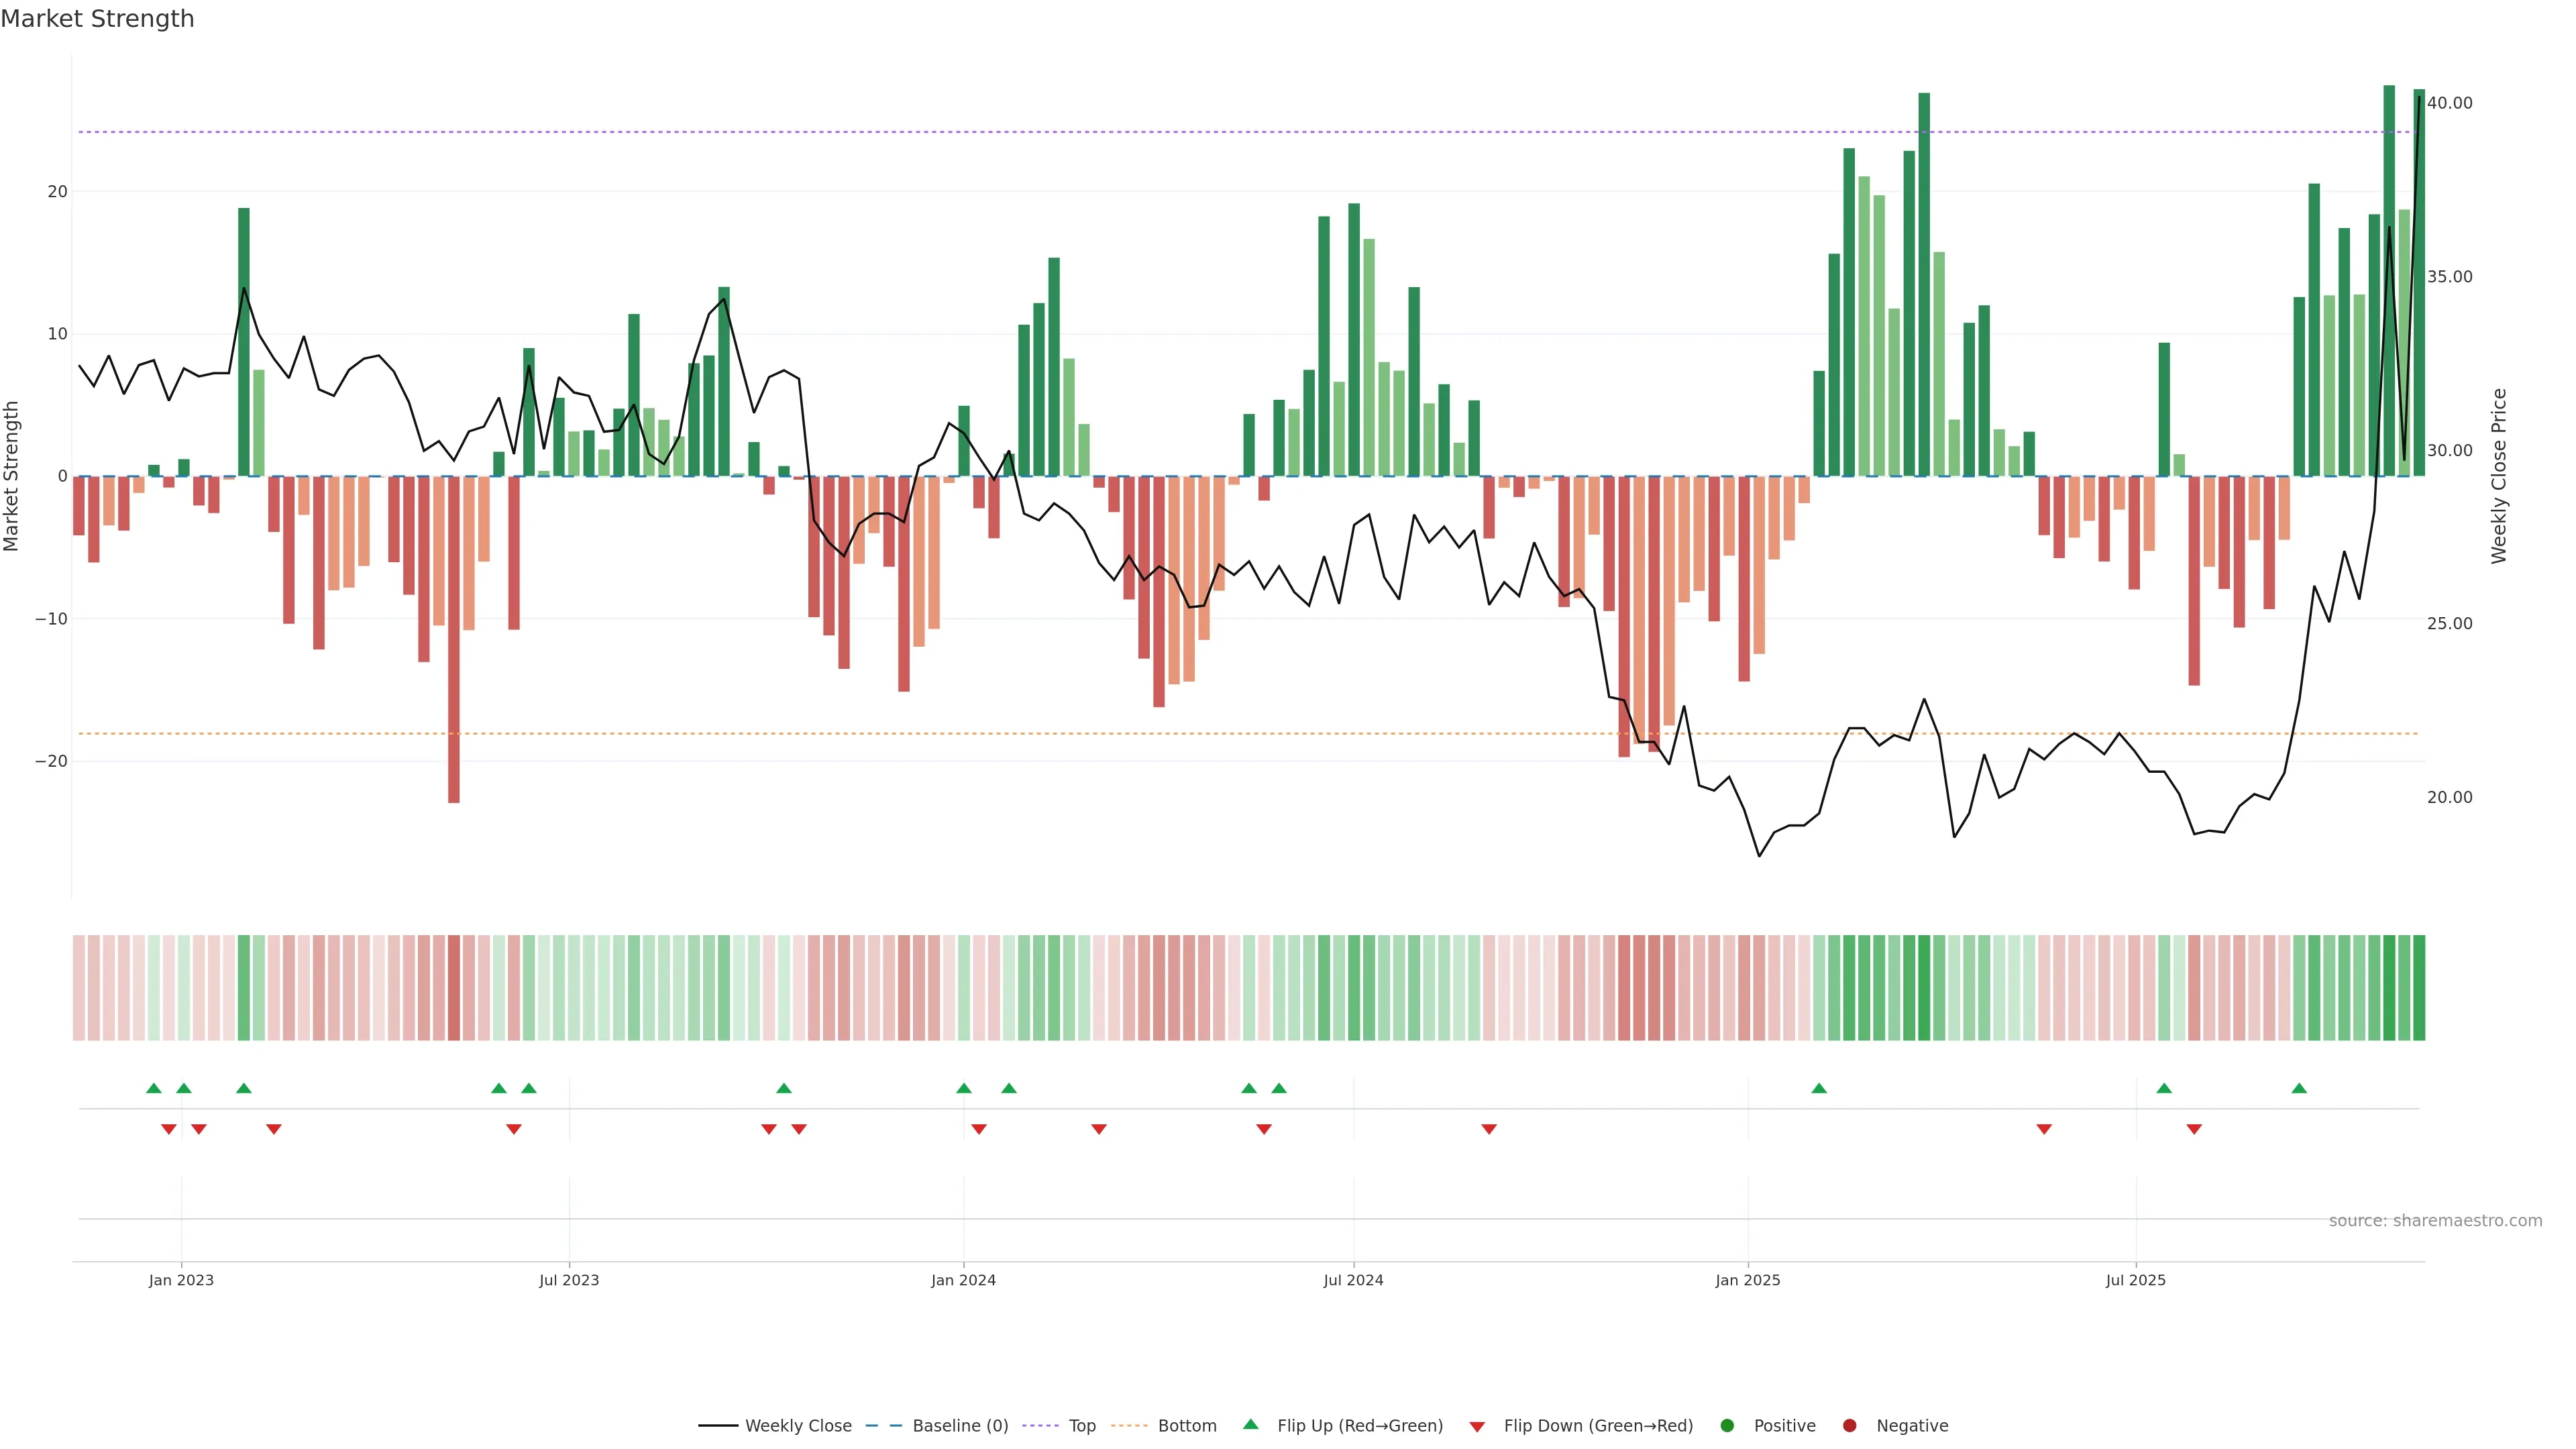Click the red Negative circle in the legend
The width and height of the screenshot is (2576, 1449).
tap(1849, 1425)
